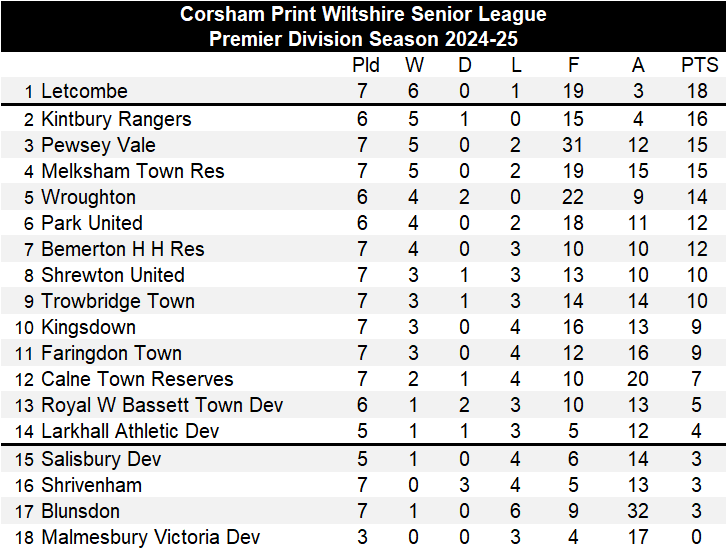Click on Park United
Viewport: 726px width, 550px height.
coord(91,223)
